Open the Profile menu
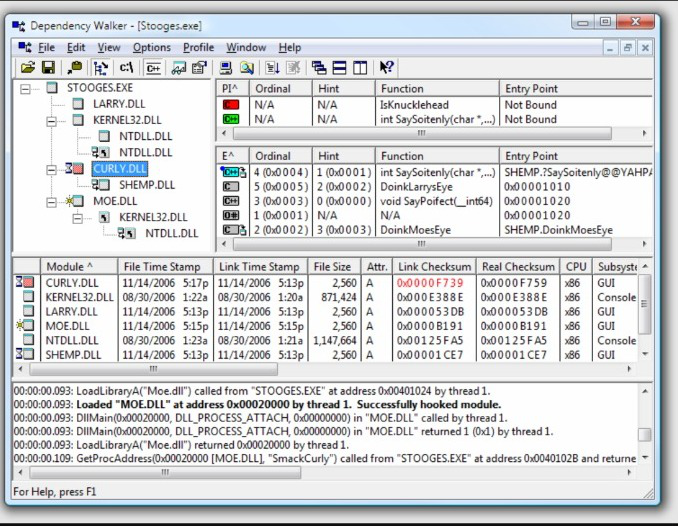The height and width of the screenshot is (526, 678). click(198, 48)
